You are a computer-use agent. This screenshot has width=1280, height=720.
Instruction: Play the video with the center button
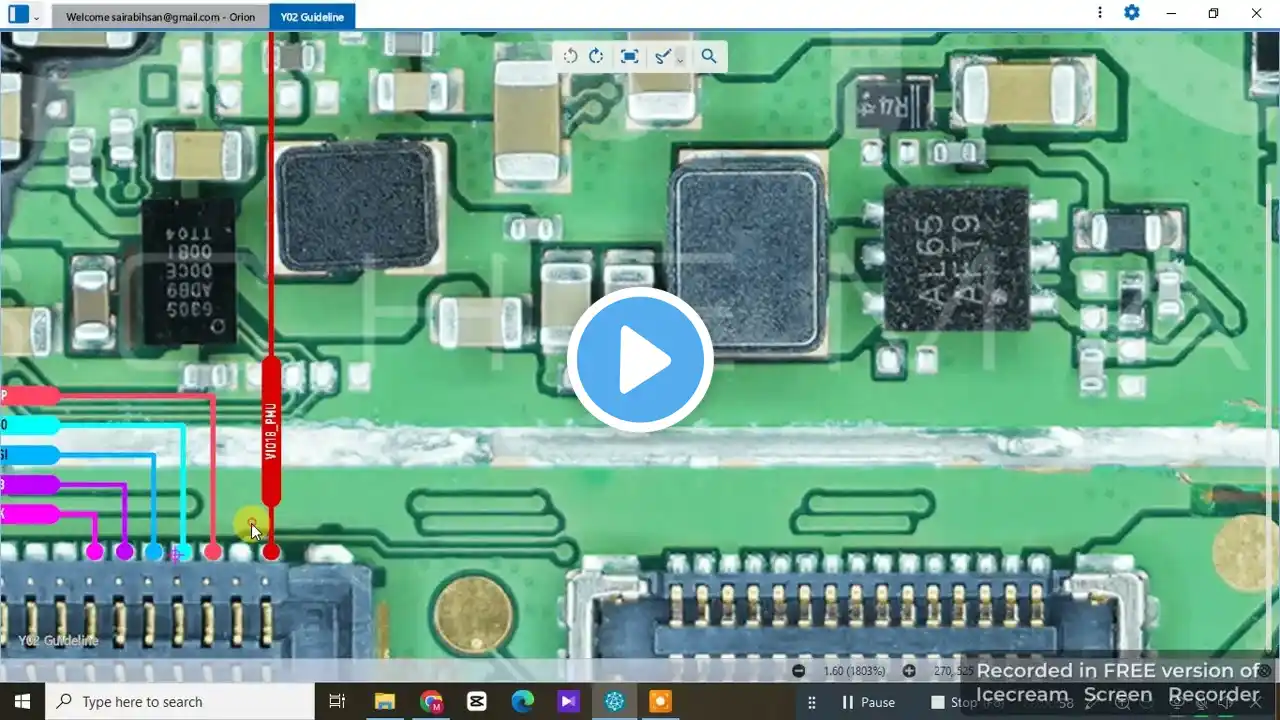tap(640, 360)
